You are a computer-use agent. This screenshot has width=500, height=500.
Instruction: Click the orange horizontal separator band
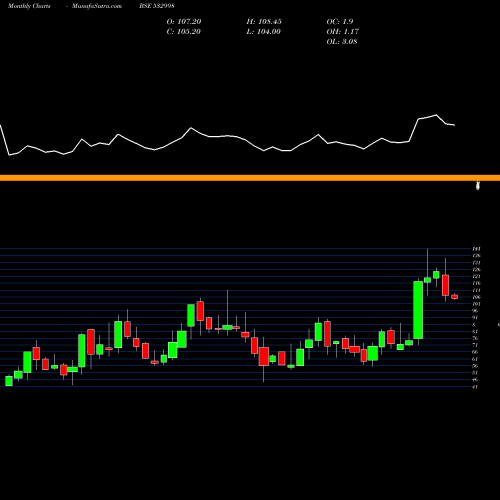250,178
